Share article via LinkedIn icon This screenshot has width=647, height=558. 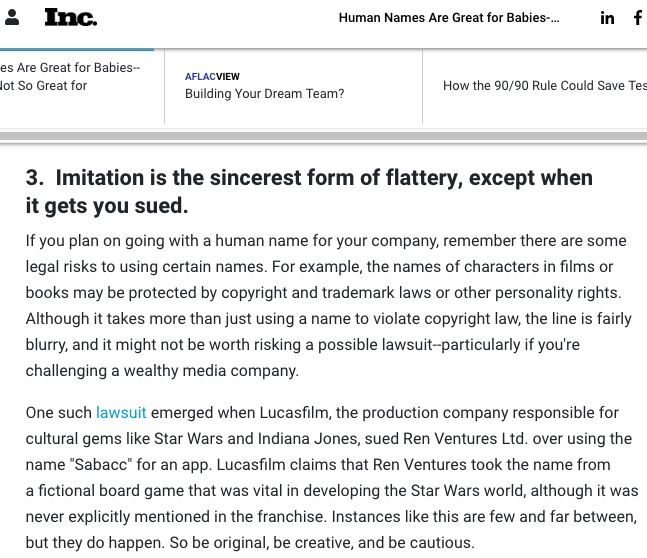coord(607,18)
